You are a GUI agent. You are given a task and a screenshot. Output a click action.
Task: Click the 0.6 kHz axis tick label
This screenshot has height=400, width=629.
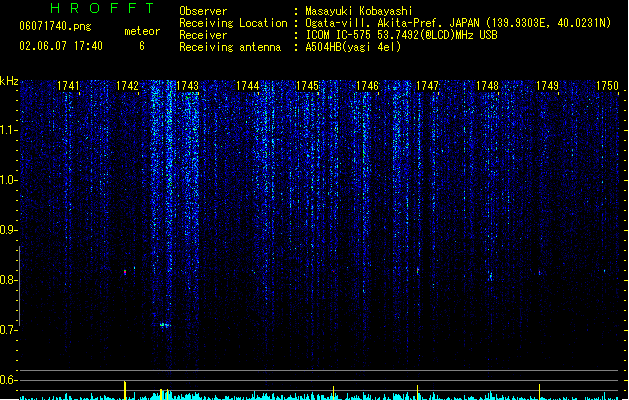[x=8, y=380]
